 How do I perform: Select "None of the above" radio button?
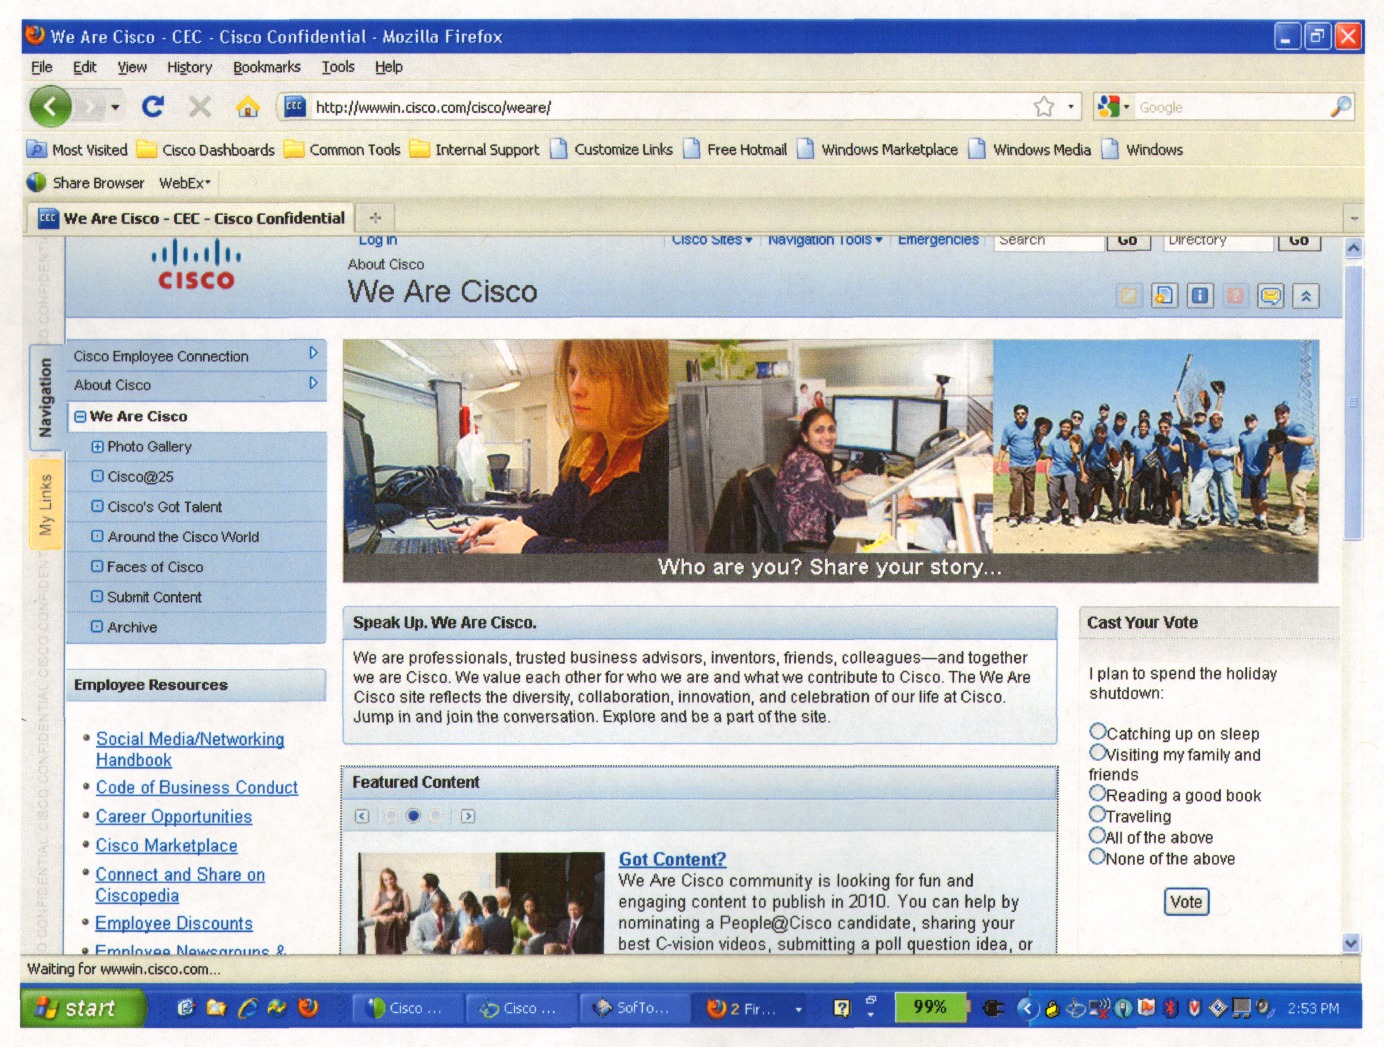tap(1098, 857)
